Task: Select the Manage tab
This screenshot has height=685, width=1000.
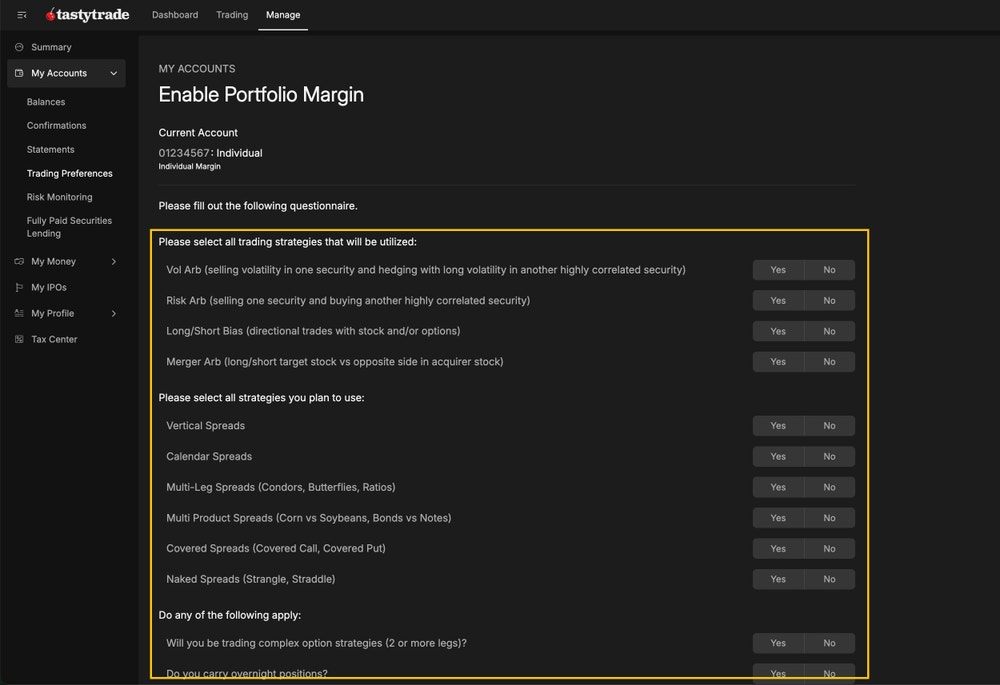Action: pos(283,15)
